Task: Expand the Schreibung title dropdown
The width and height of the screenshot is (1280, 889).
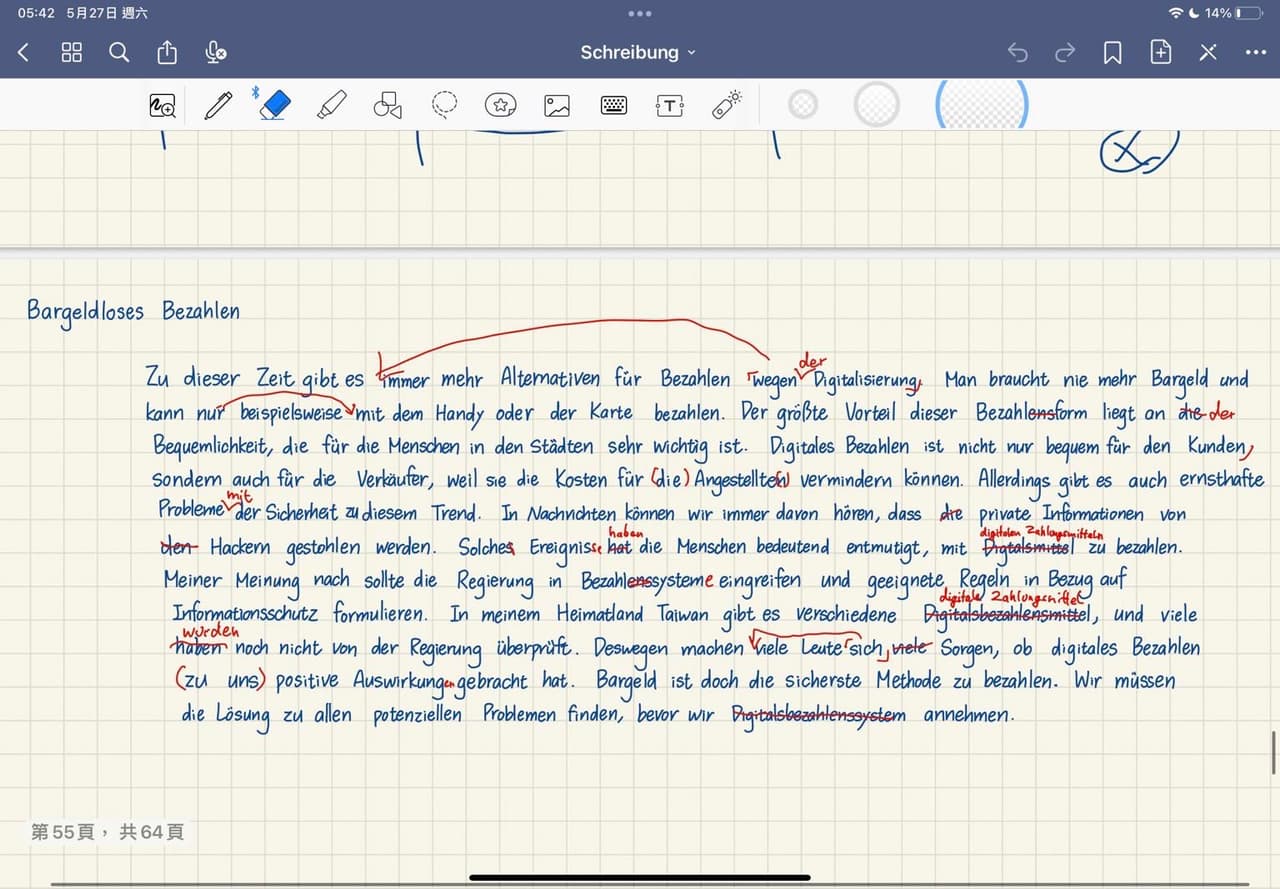Action: [x=638, y=53]
